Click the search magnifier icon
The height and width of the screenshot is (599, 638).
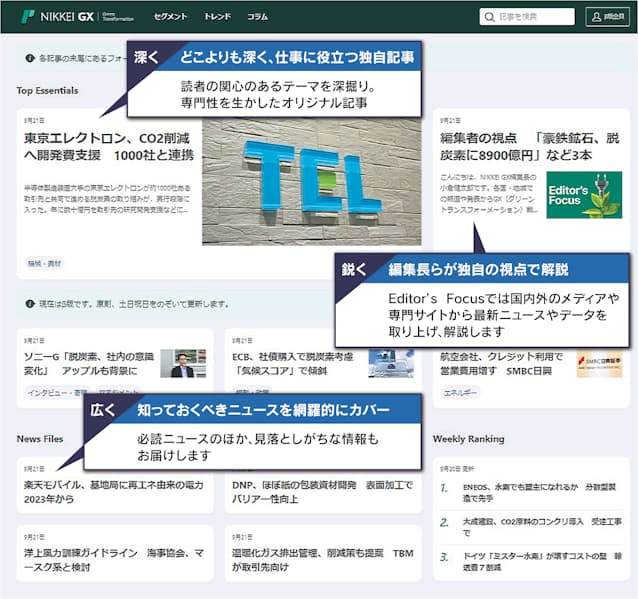click(x=489, y=17)
